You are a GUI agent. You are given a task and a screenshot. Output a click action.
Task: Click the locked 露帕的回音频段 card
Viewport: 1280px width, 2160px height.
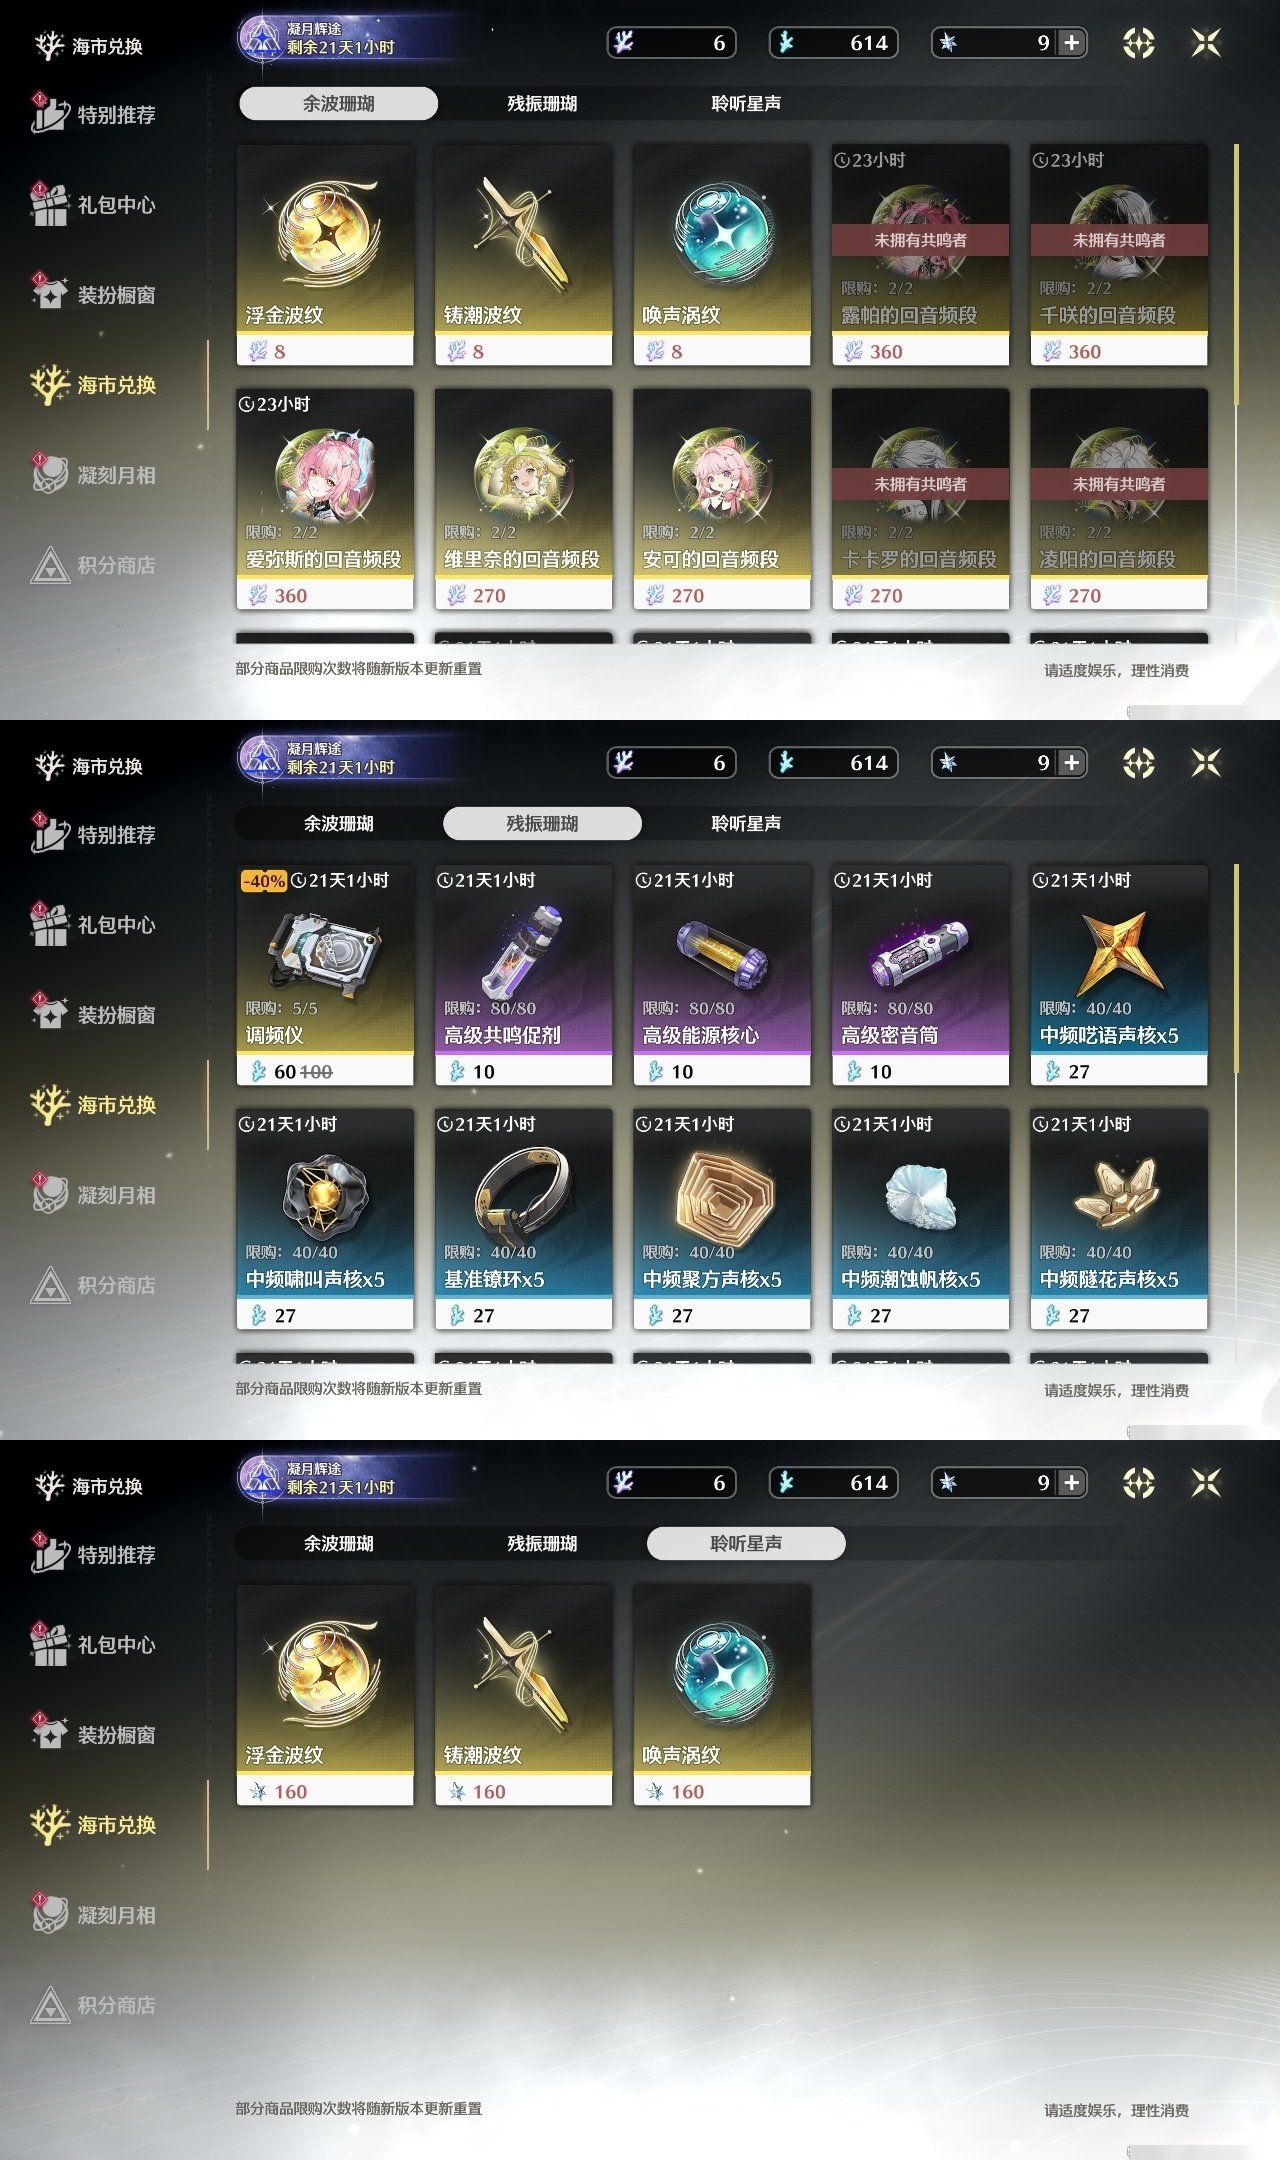point(920,255)
